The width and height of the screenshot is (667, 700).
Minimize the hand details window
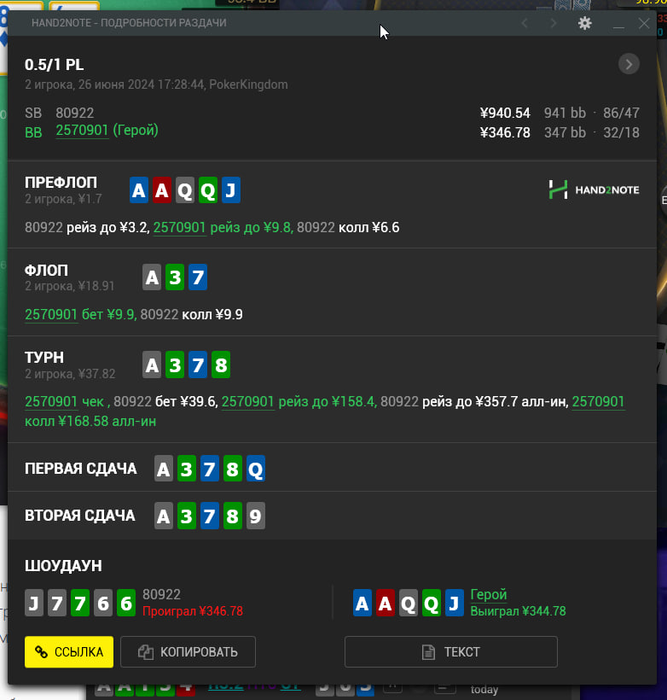click(x=618, y=23)
